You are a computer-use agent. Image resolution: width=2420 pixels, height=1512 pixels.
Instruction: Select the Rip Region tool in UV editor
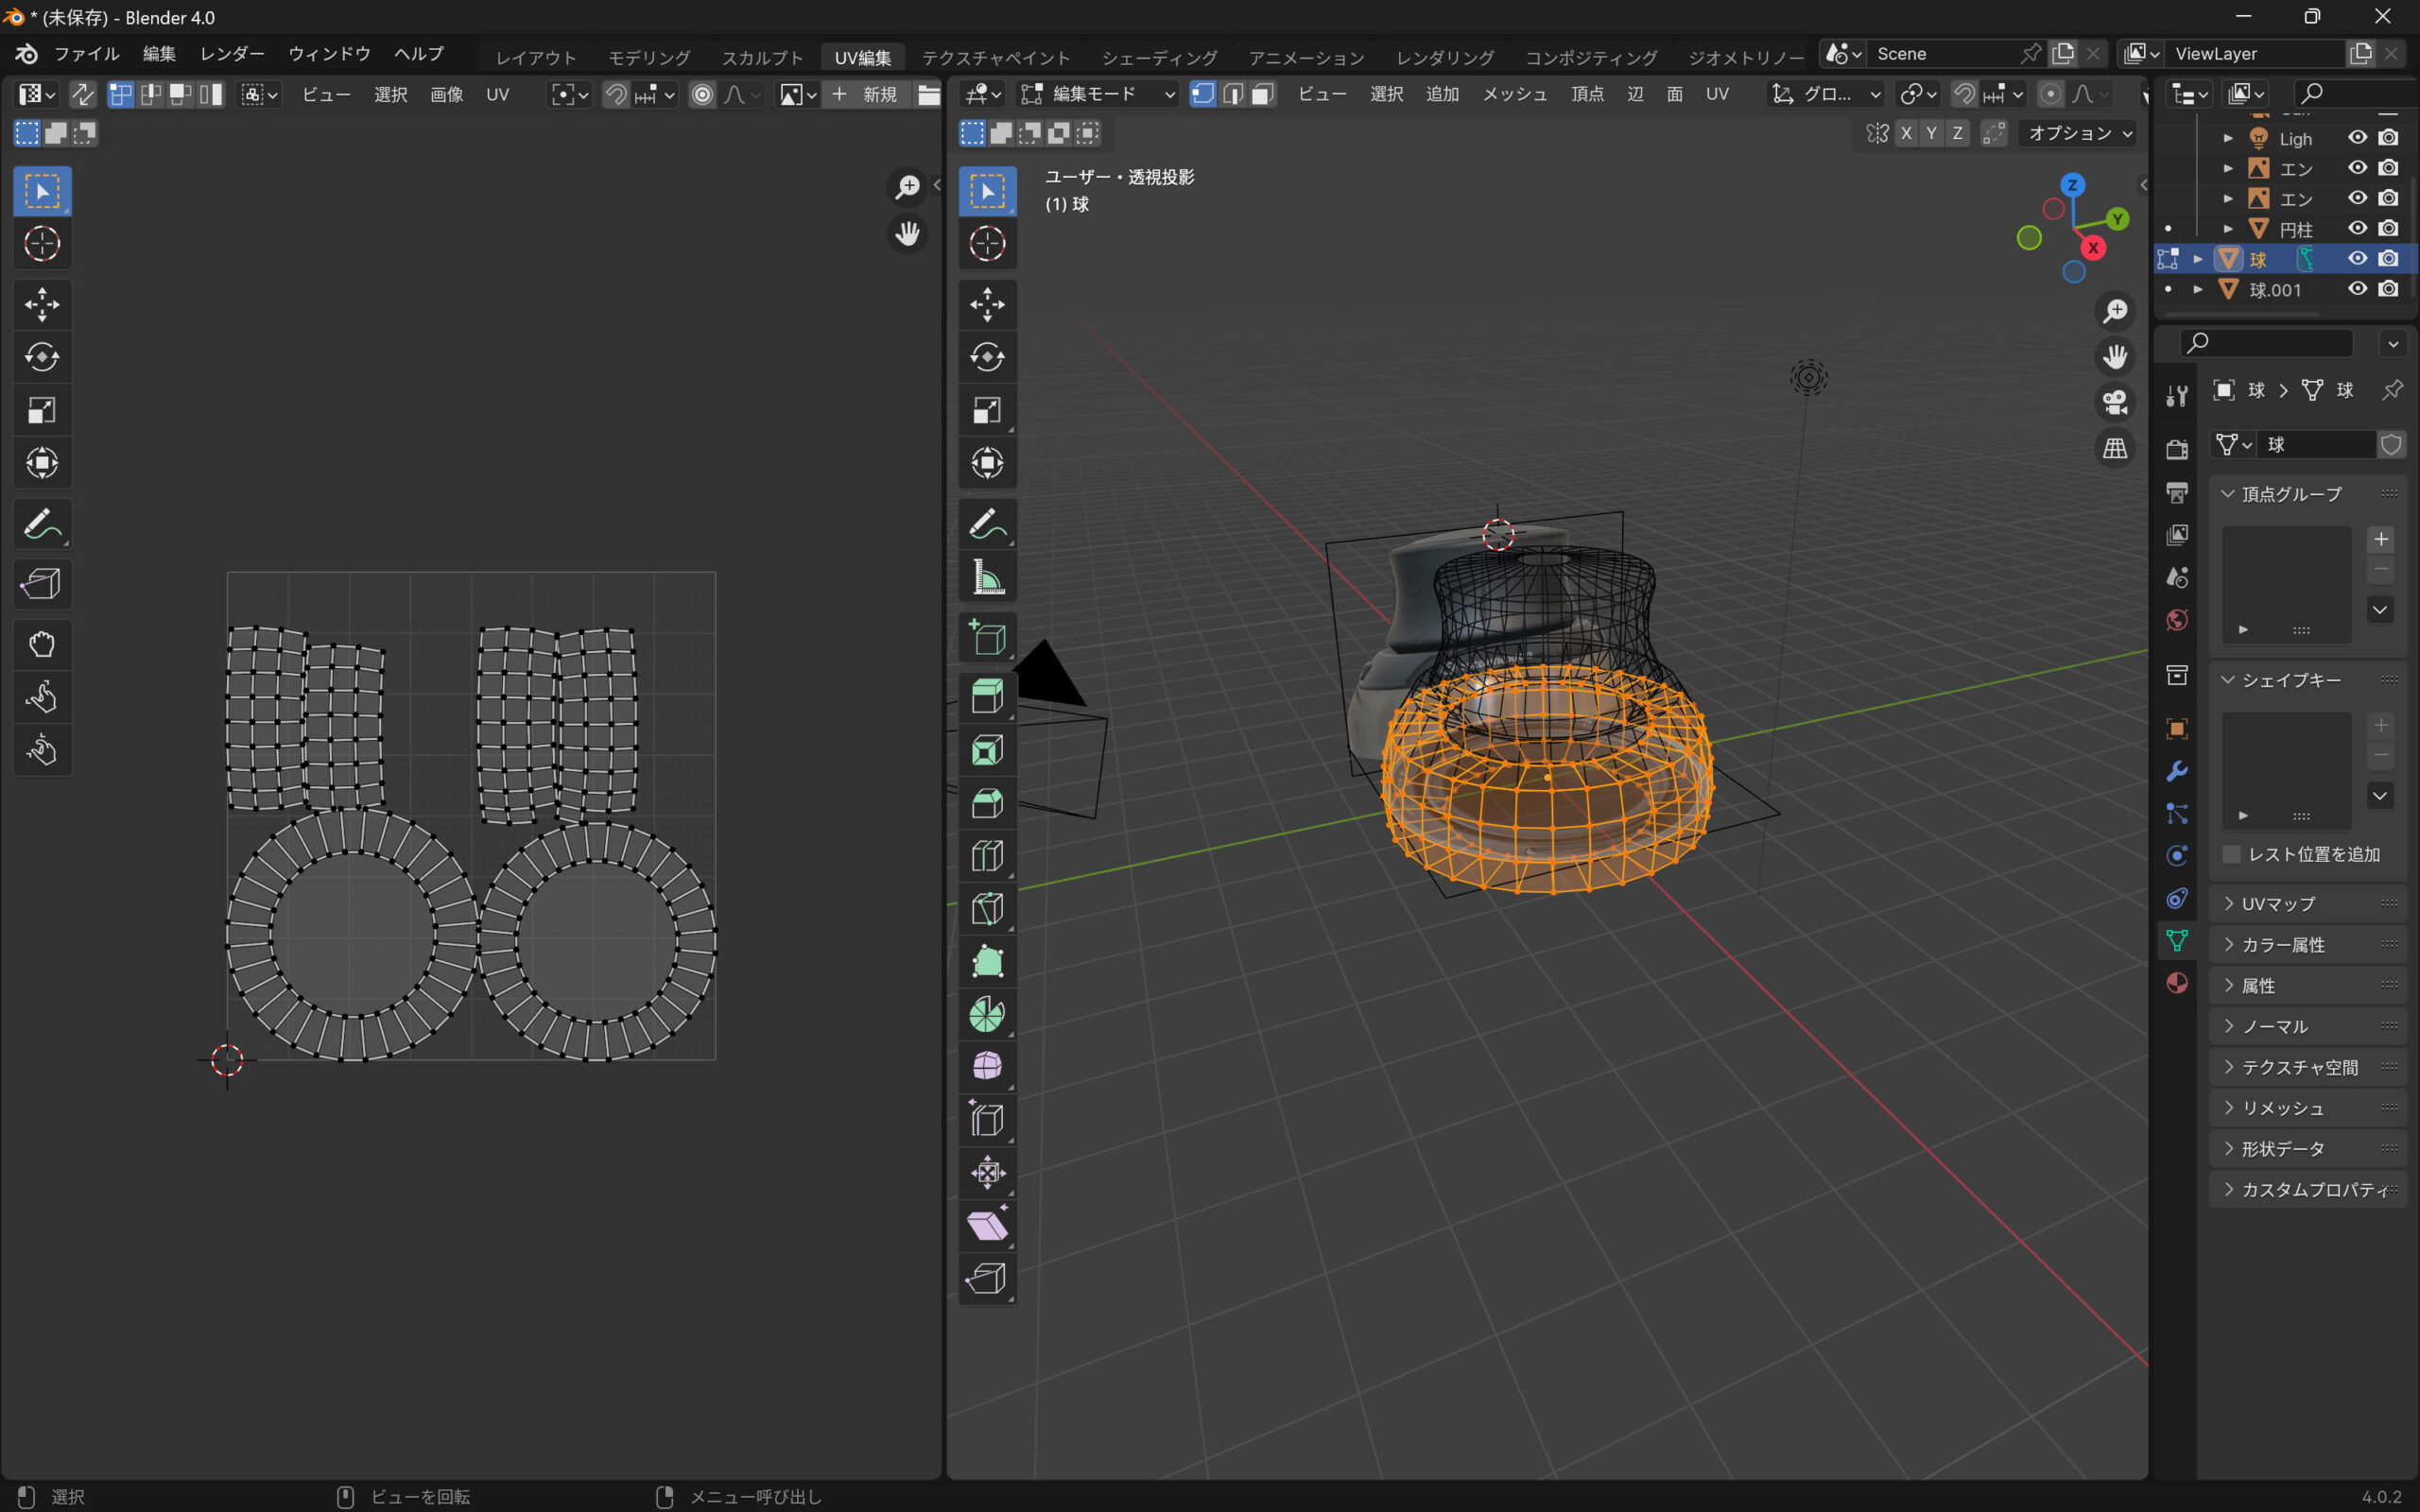point(41,583)
